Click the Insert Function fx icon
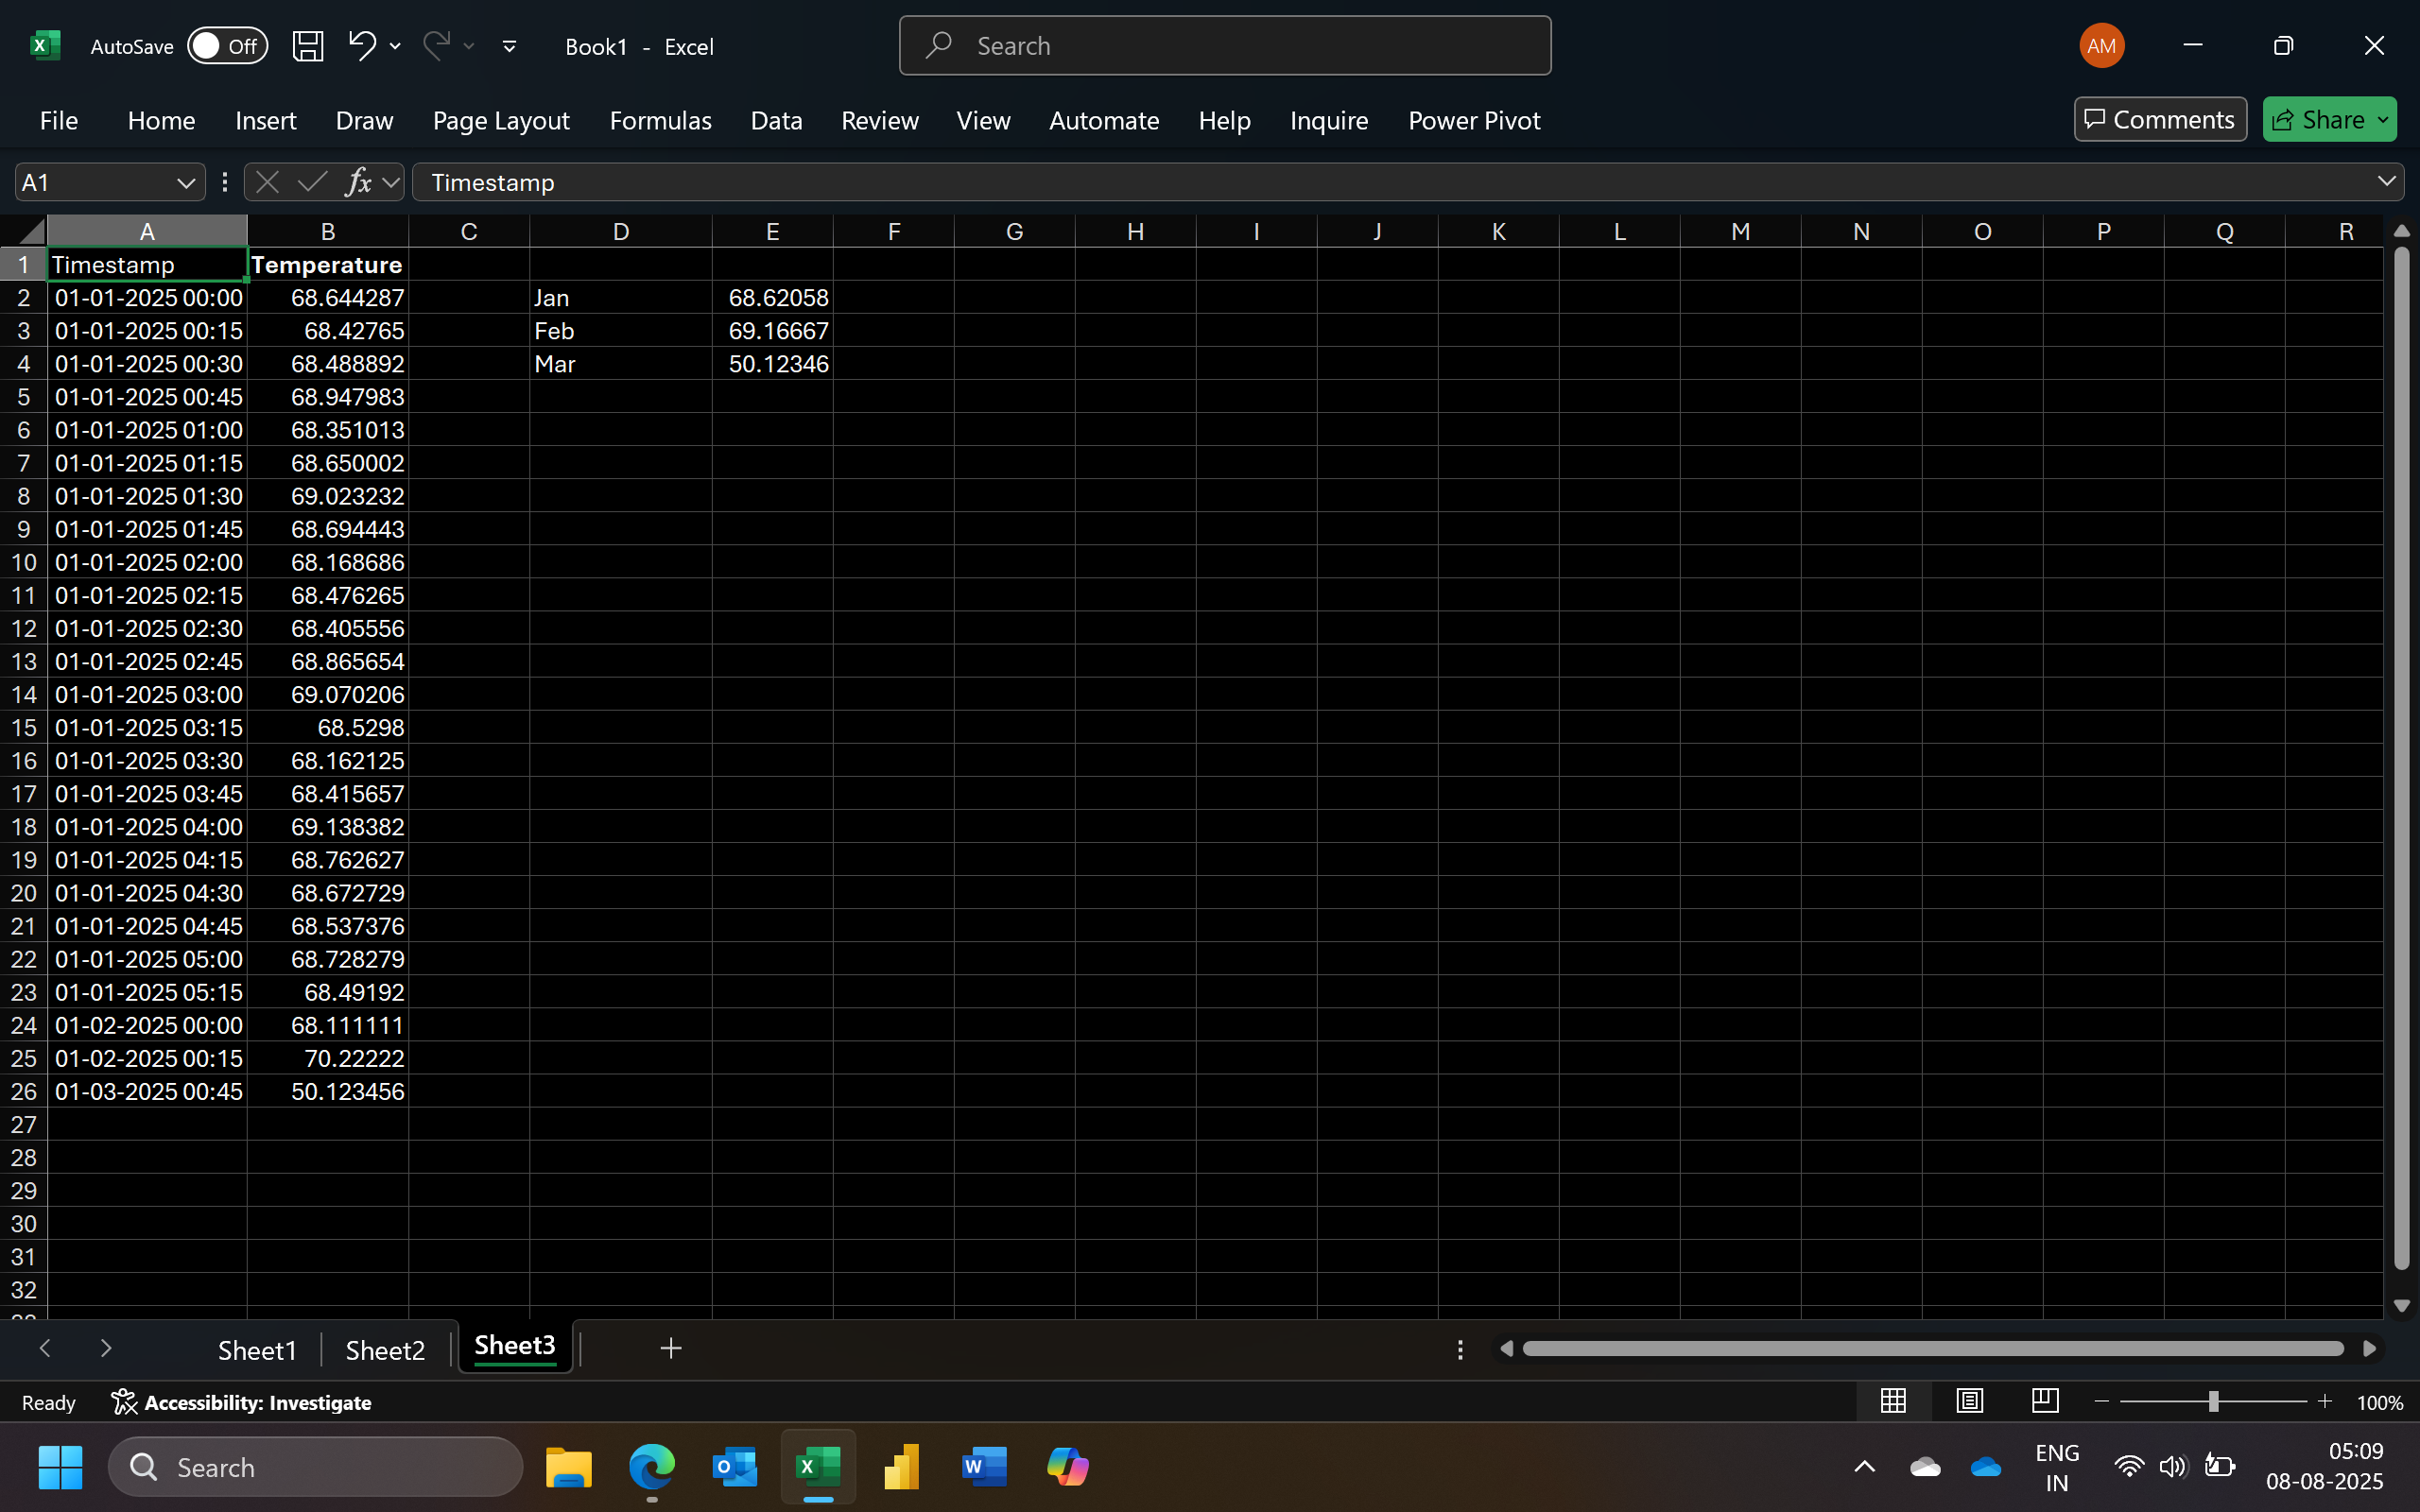 tap(357, 182)
